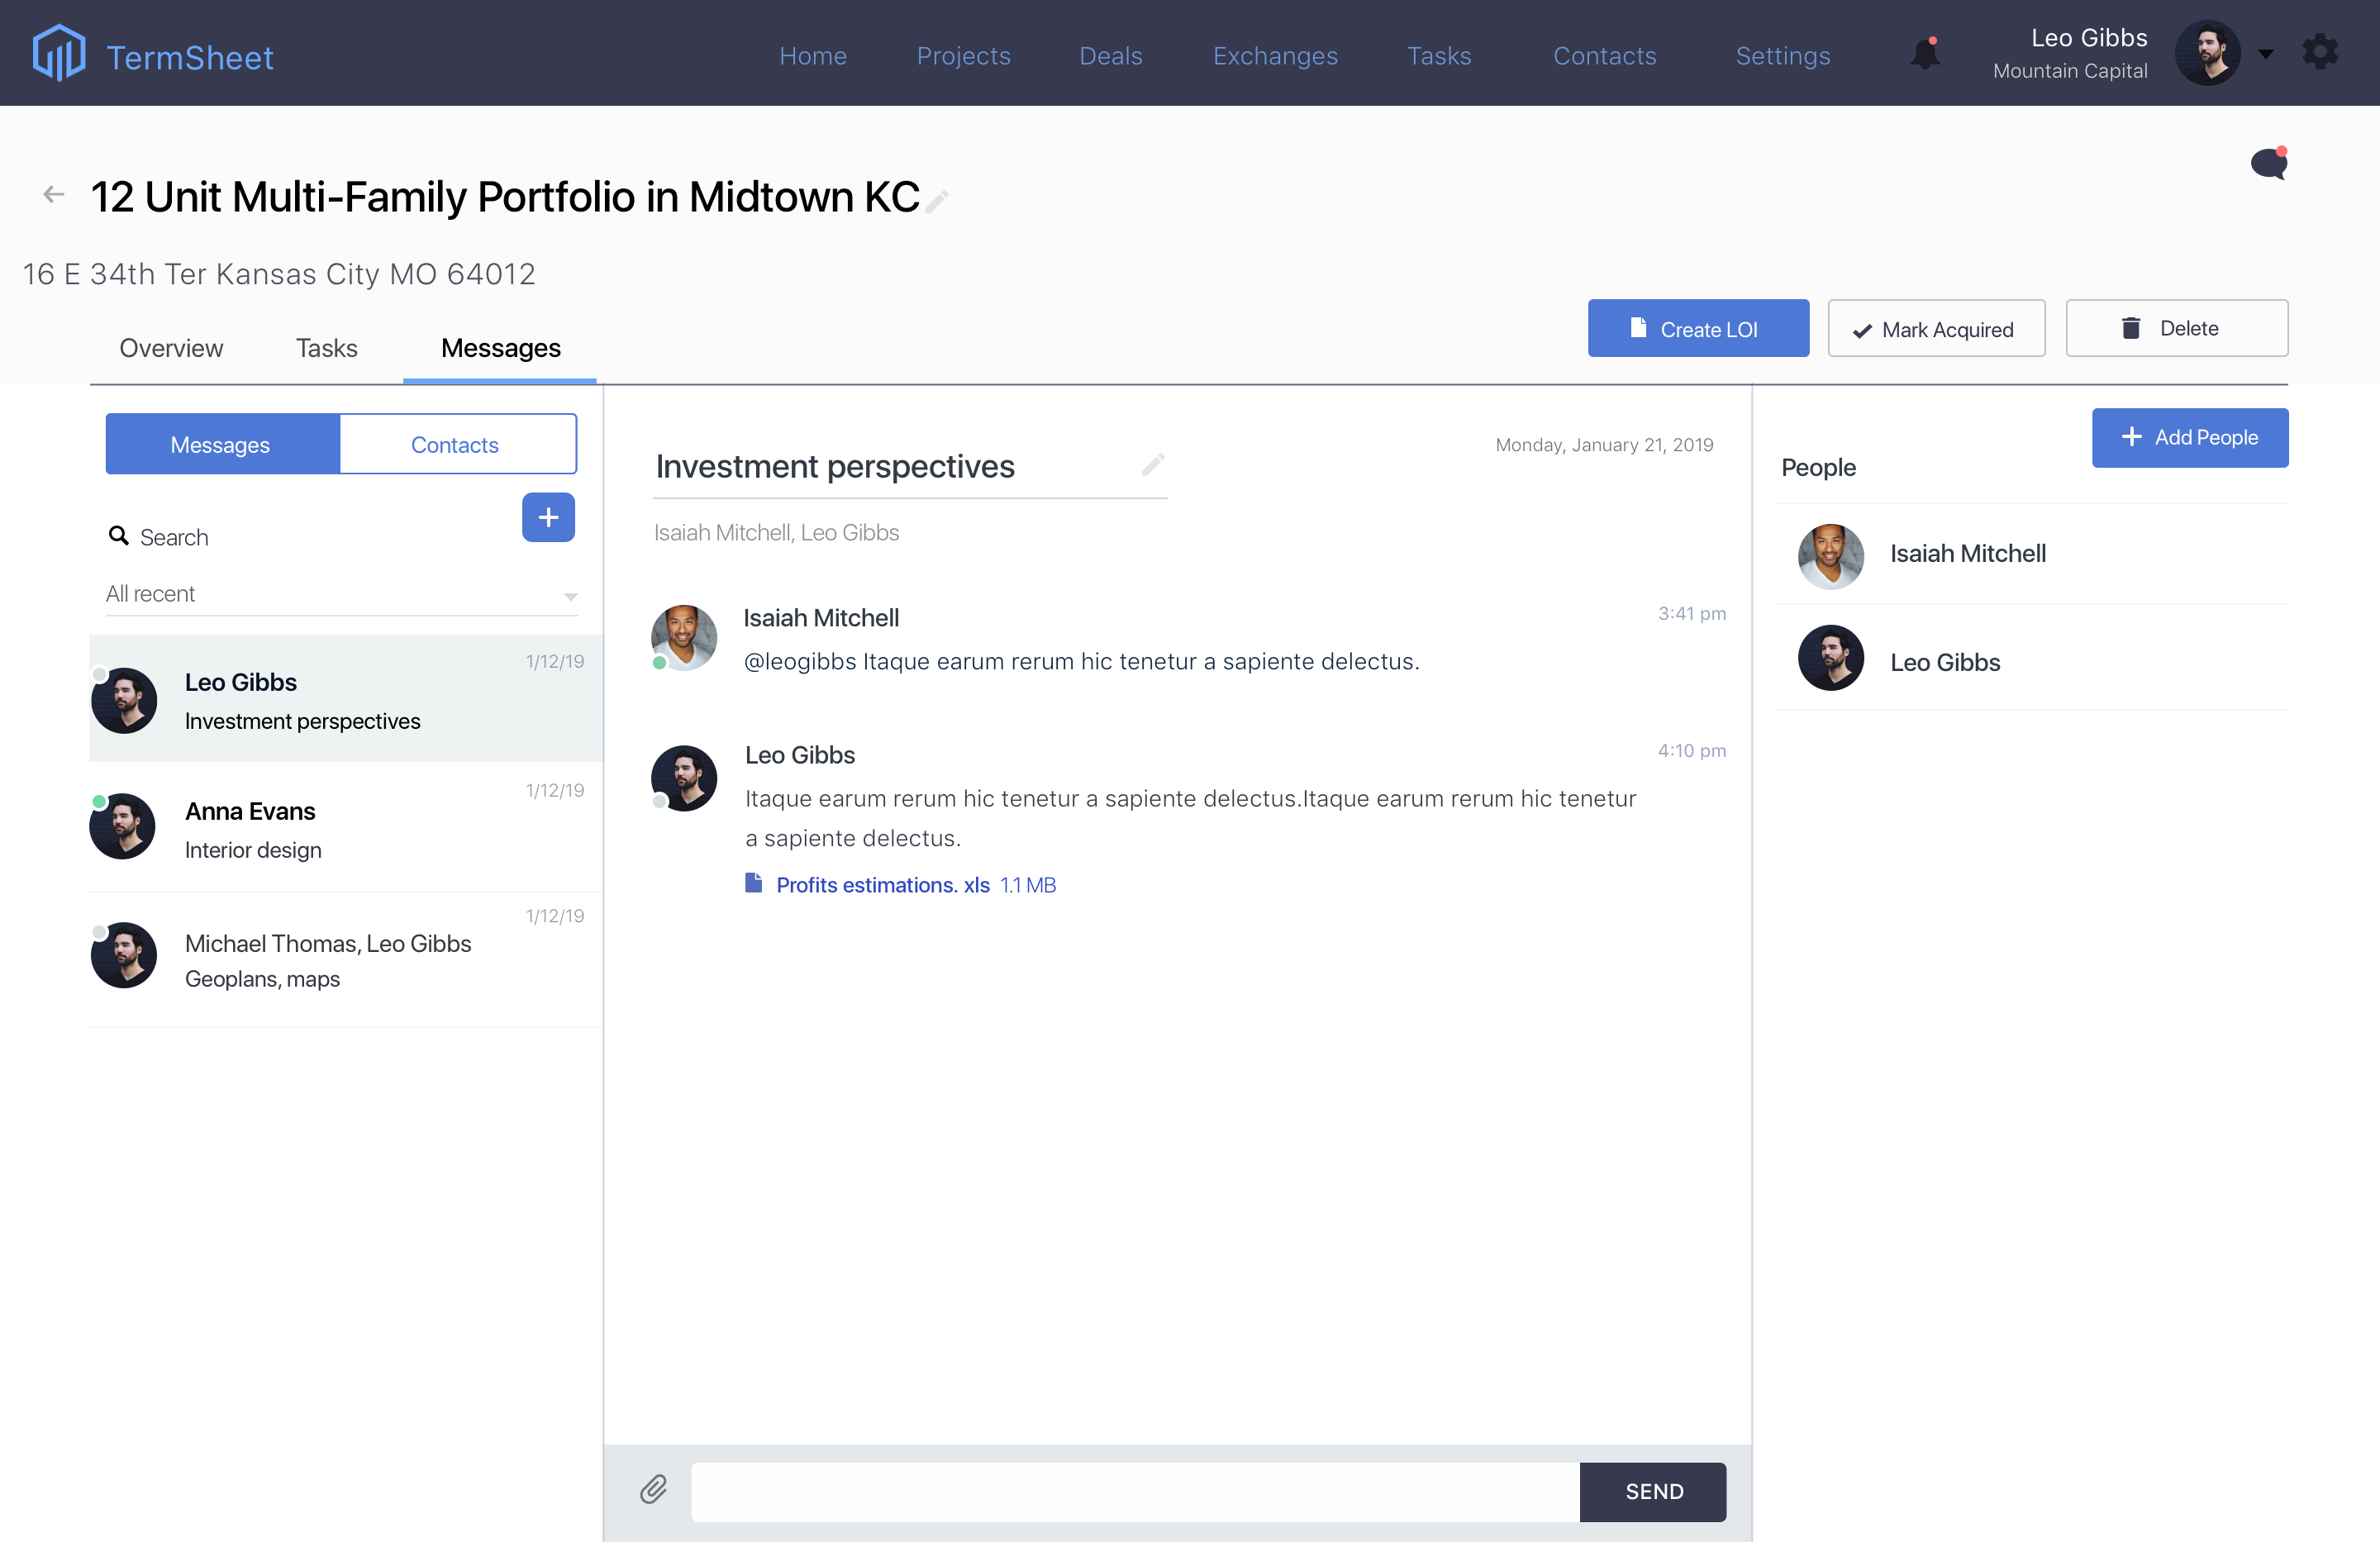Viewport: 2380px width, 1542px height.
Task: Click pencil icon next to Investment perspectives
Action: pyautogui.click(x=1153, y=464)
